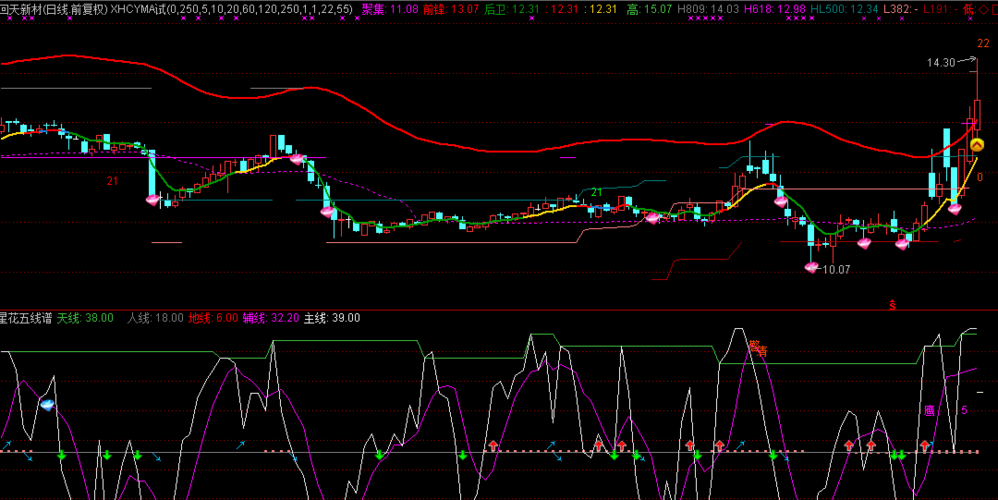Click the 聚集: 11.08 readout
Image resolution: width=998 pixels, height=500 pixels.
tap(390, 9)
